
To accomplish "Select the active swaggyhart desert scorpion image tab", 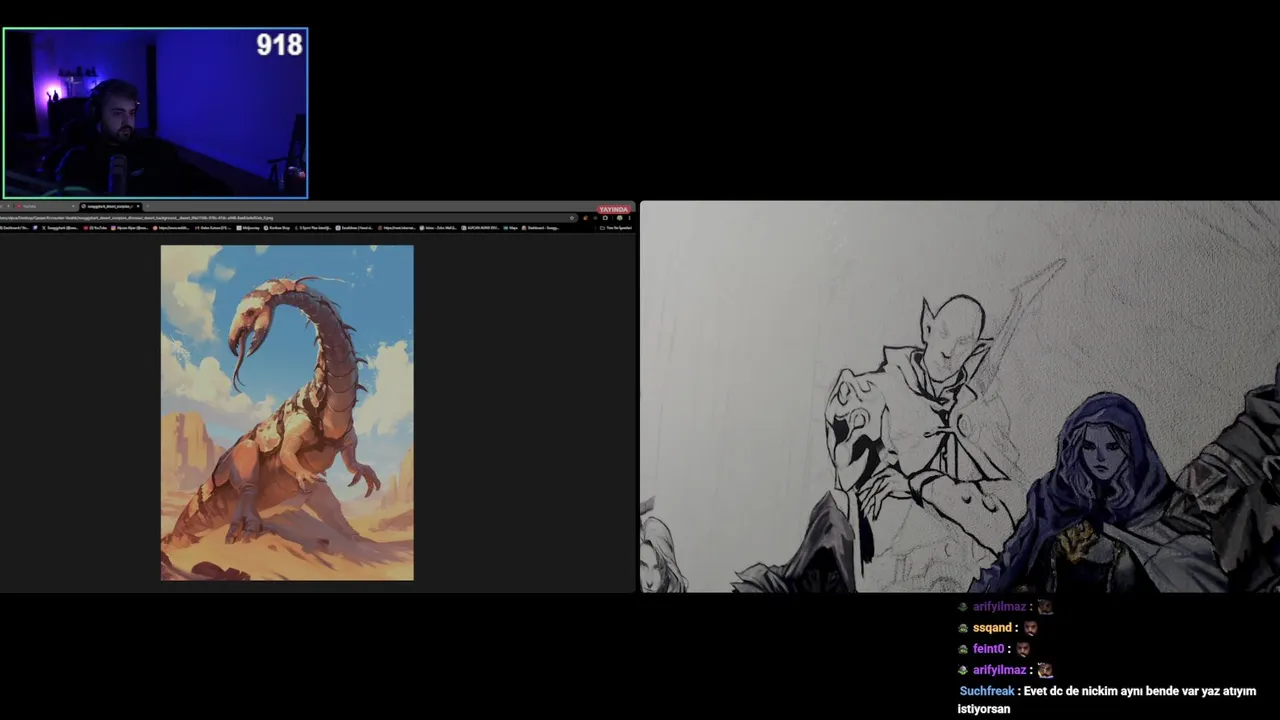I will click(x=110, y=206).
